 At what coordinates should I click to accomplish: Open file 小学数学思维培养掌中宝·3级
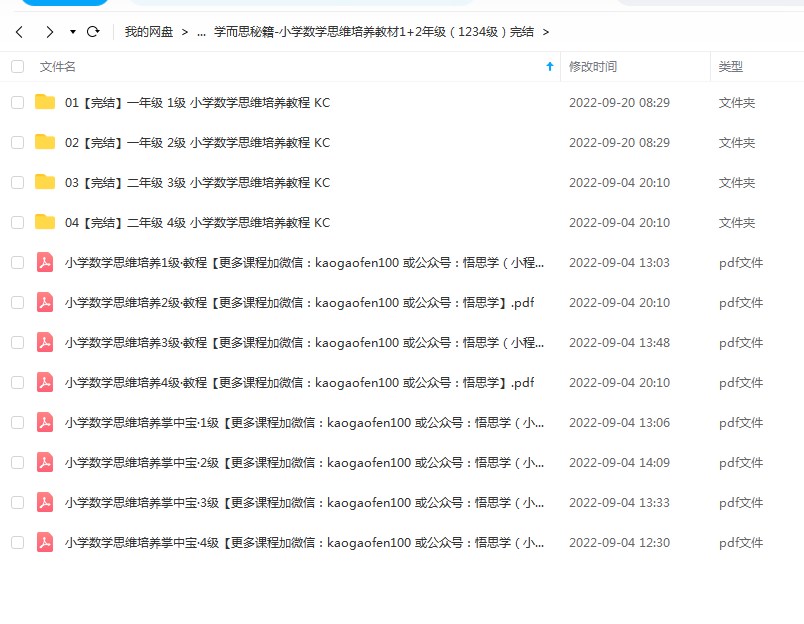304,502
